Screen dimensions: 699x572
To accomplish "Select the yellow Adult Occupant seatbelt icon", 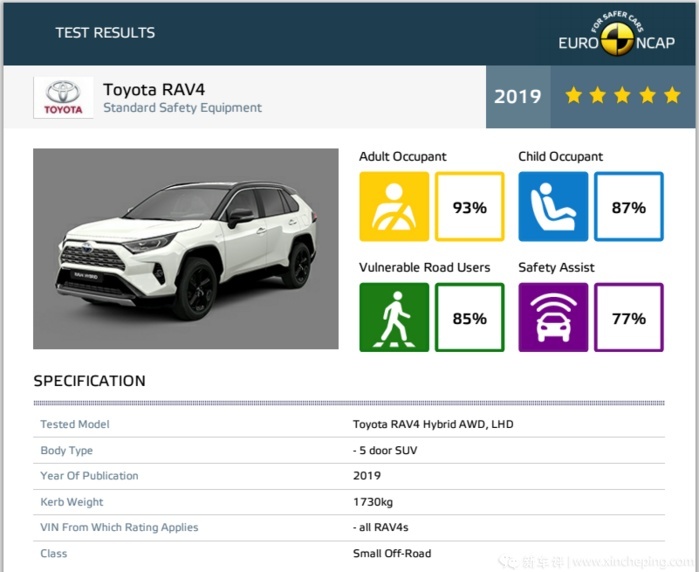I will click(x=394, y=206).
